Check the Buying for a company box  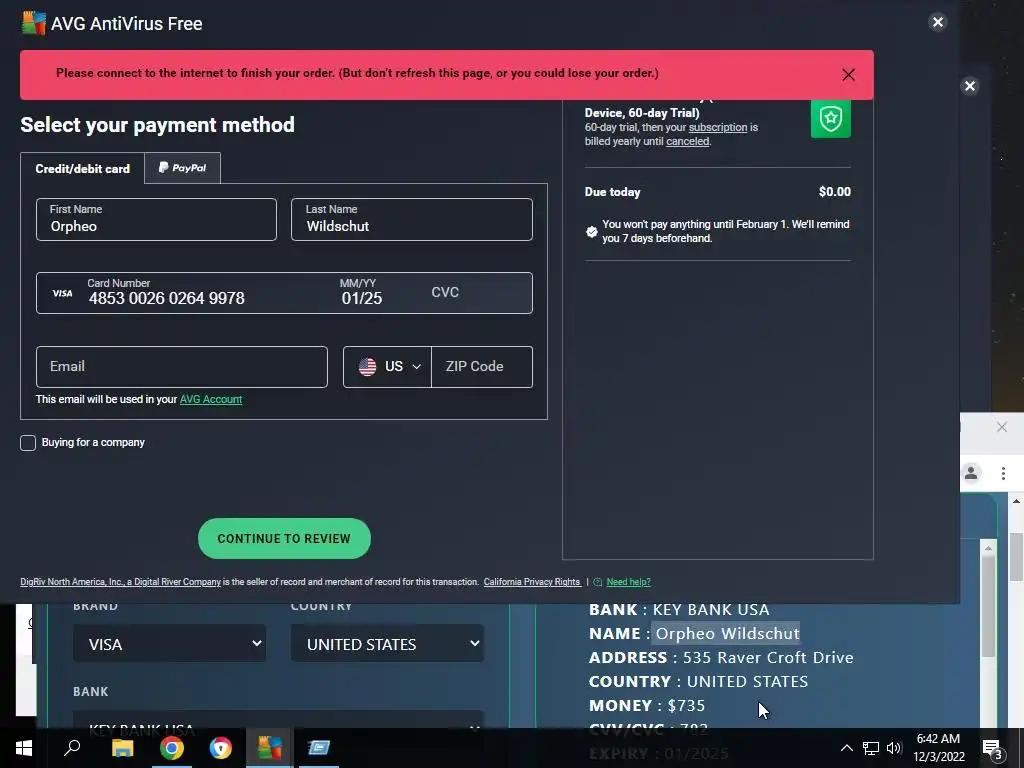28,443
